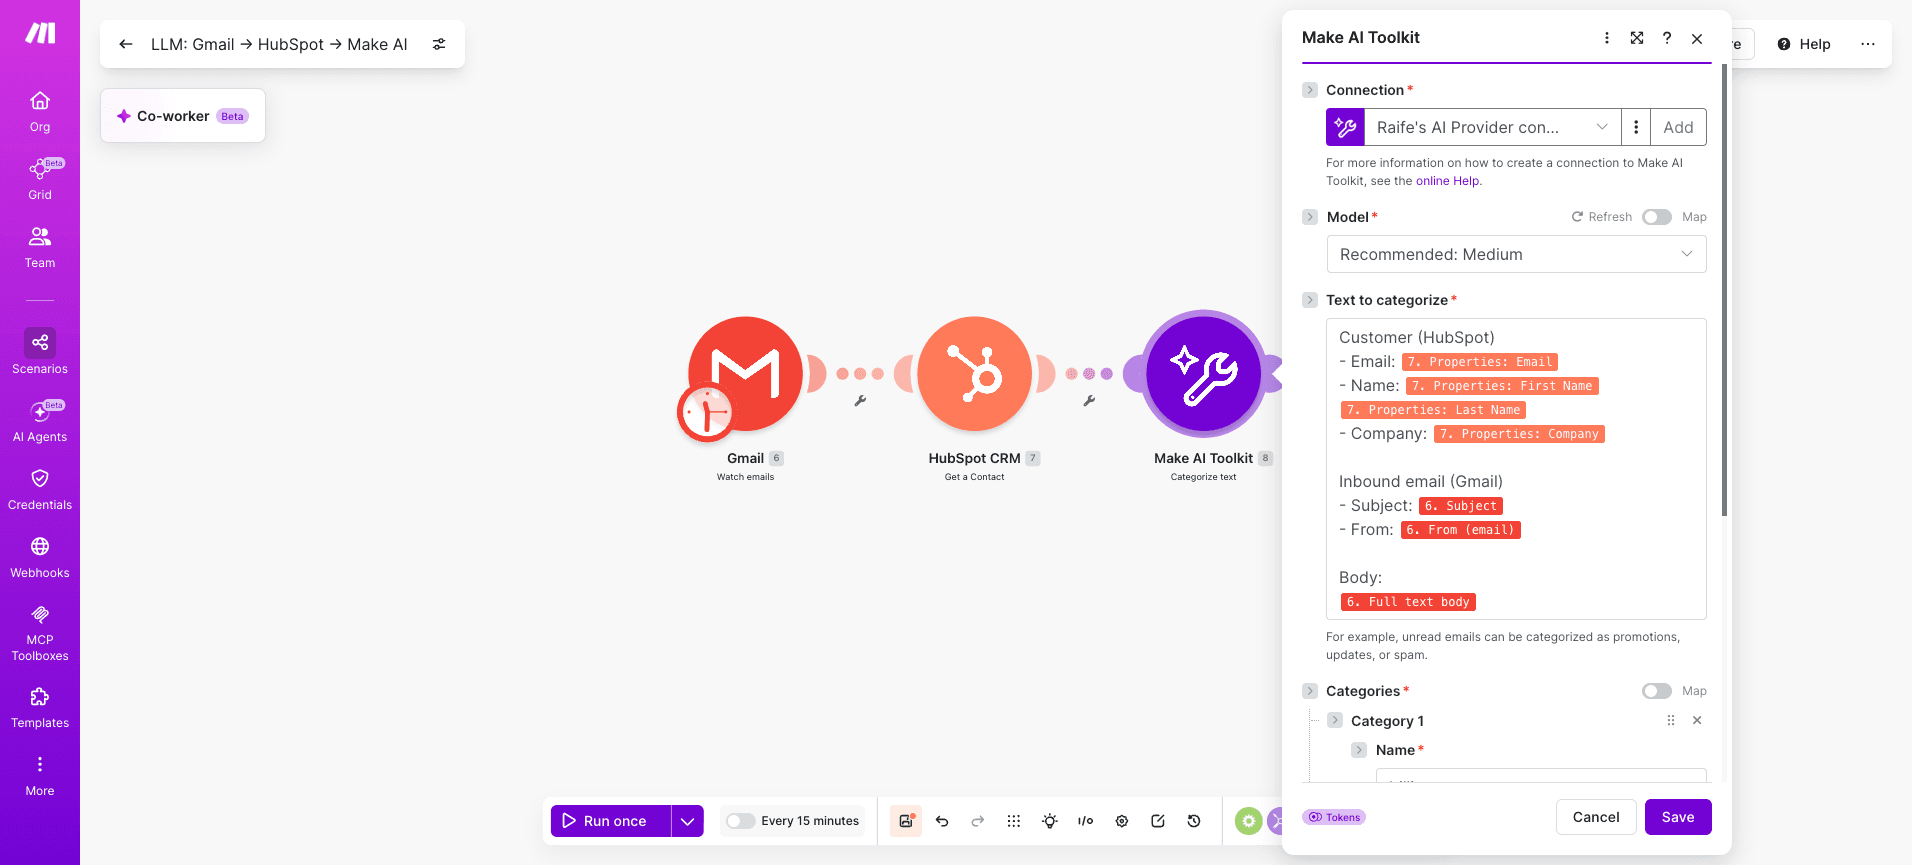This screenshot has width=1912, height=865.
Task: Add a new connection
Action: click(x=1678, y=127)
